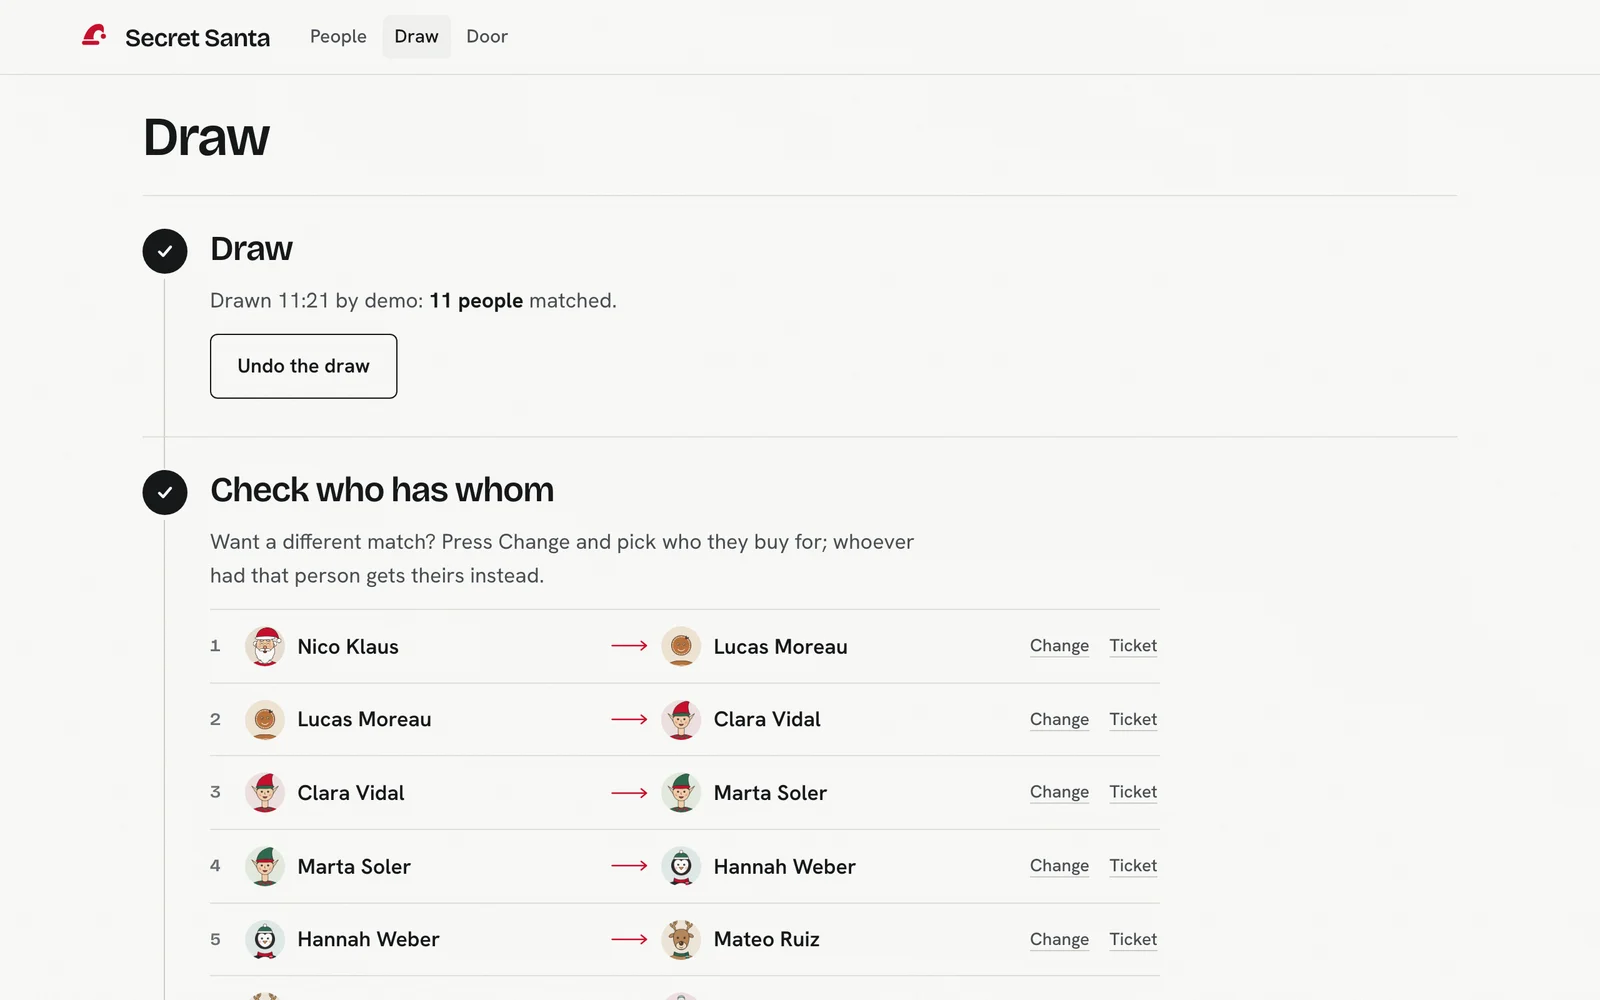Click the giver name Nico Klaus
Image resolution: width=1600 pixels, height=1000 pixels.
click(348, 647)
